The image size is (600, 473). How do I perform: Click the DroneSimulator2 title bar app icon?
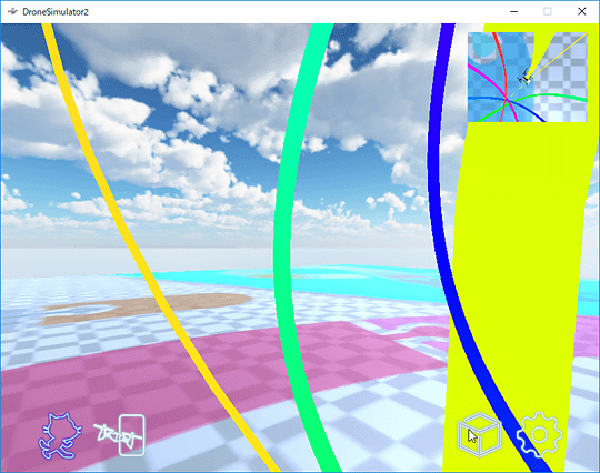pyautogui.click(x=13, y=12)
